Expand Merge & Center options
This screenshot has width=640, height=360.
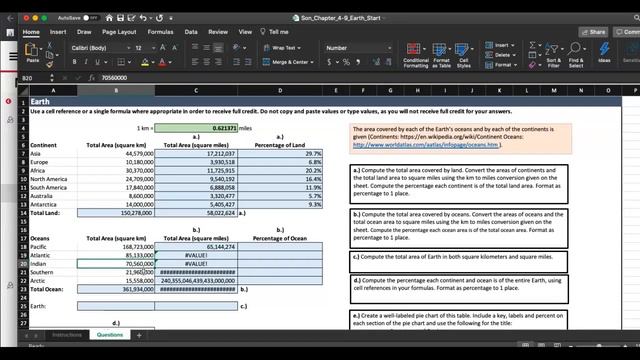[x=312, y=62]
